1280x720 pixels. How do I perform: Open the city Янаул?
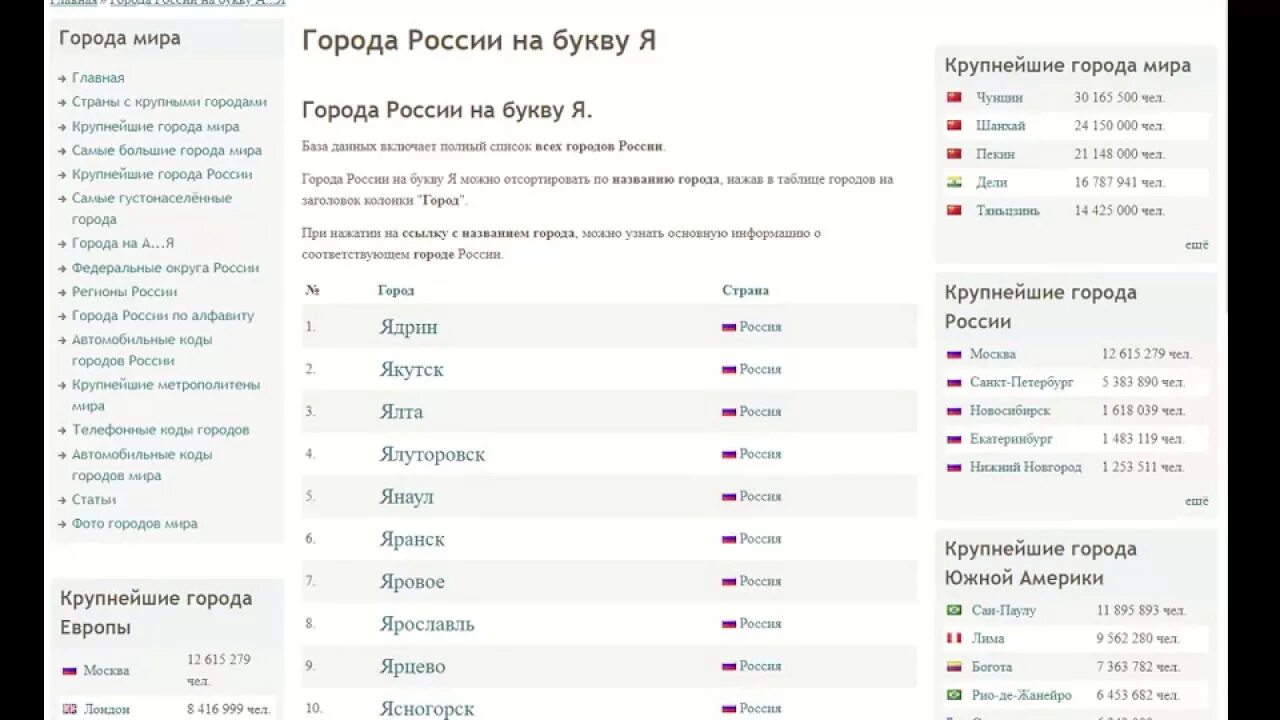[x=406, y=497]
